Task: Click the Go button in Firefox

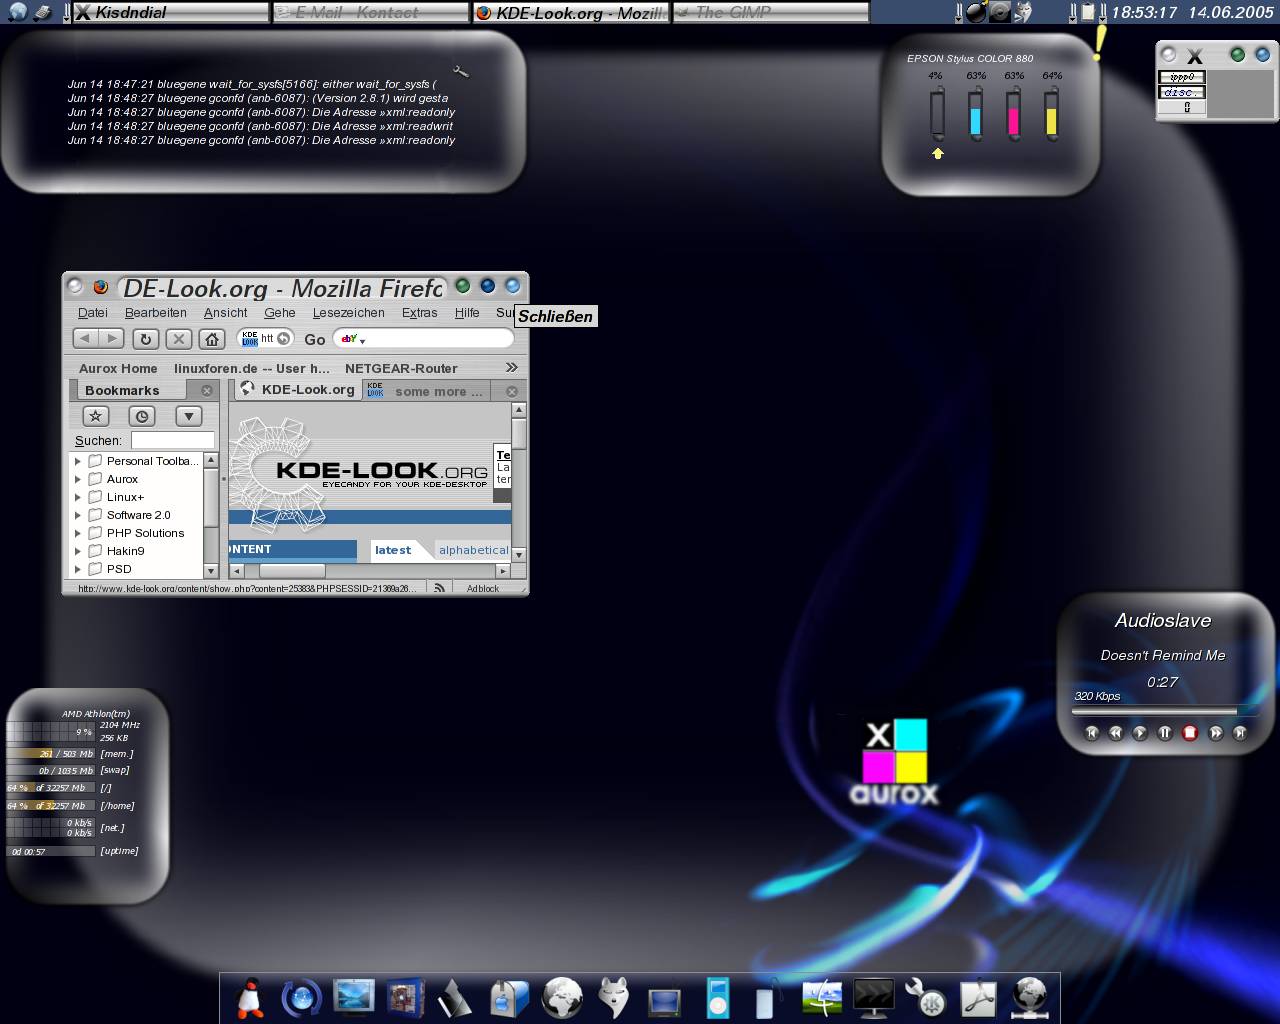Action: (x=315, y=340)
